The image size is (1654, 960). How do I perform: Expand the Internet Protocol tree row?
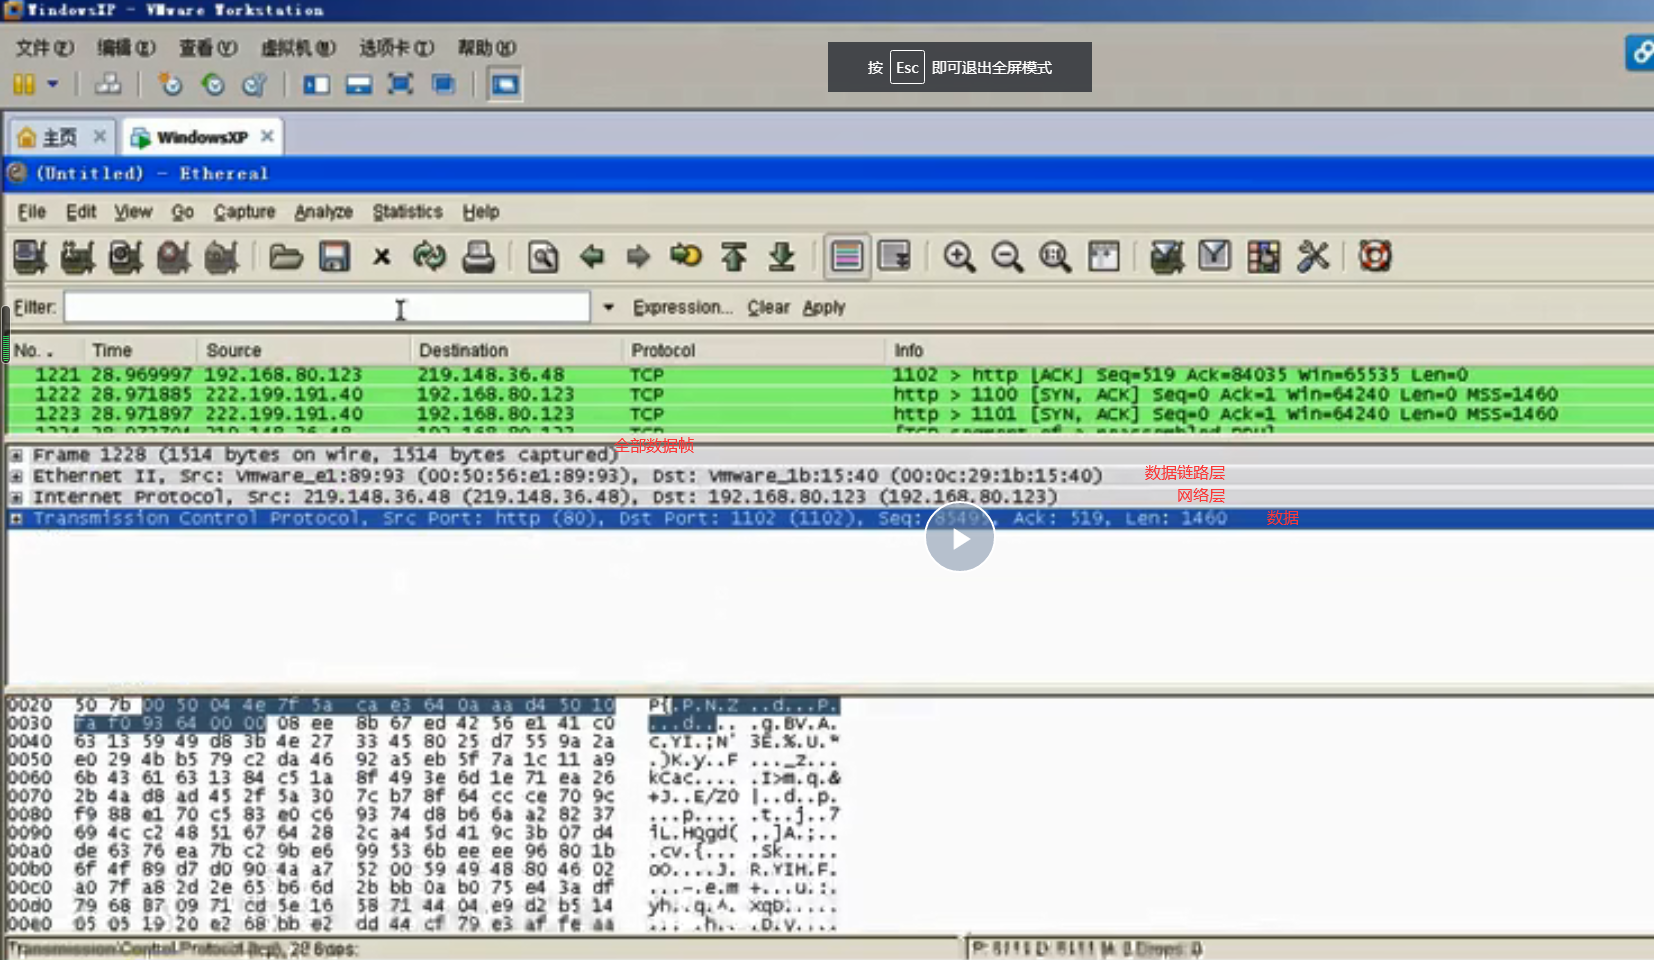[16, 497]
